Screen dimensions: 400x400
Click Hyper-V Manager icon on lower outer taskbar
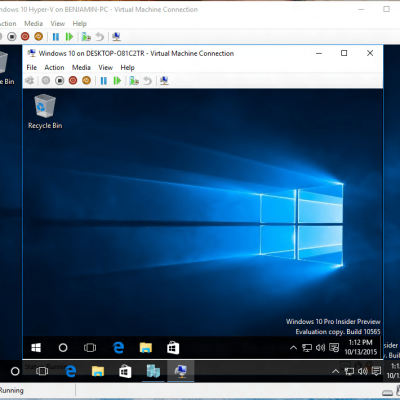(153, 371)
